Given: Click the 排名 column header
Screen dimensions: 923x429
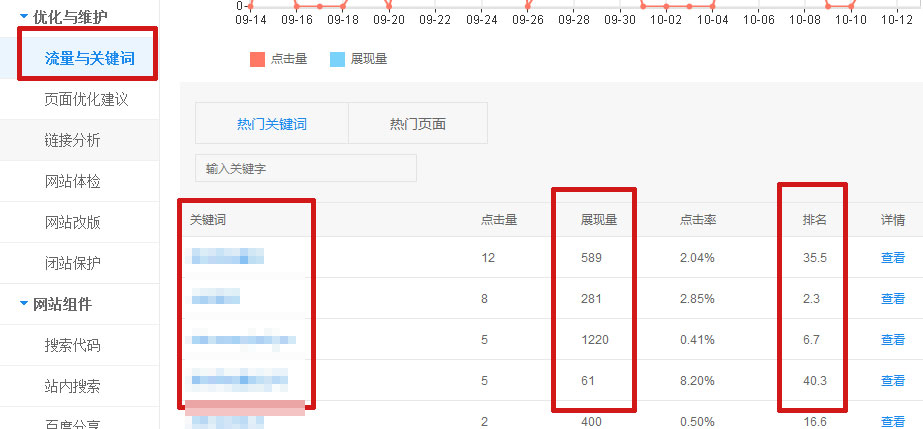Looking at the screenshot, I should 815,220.
